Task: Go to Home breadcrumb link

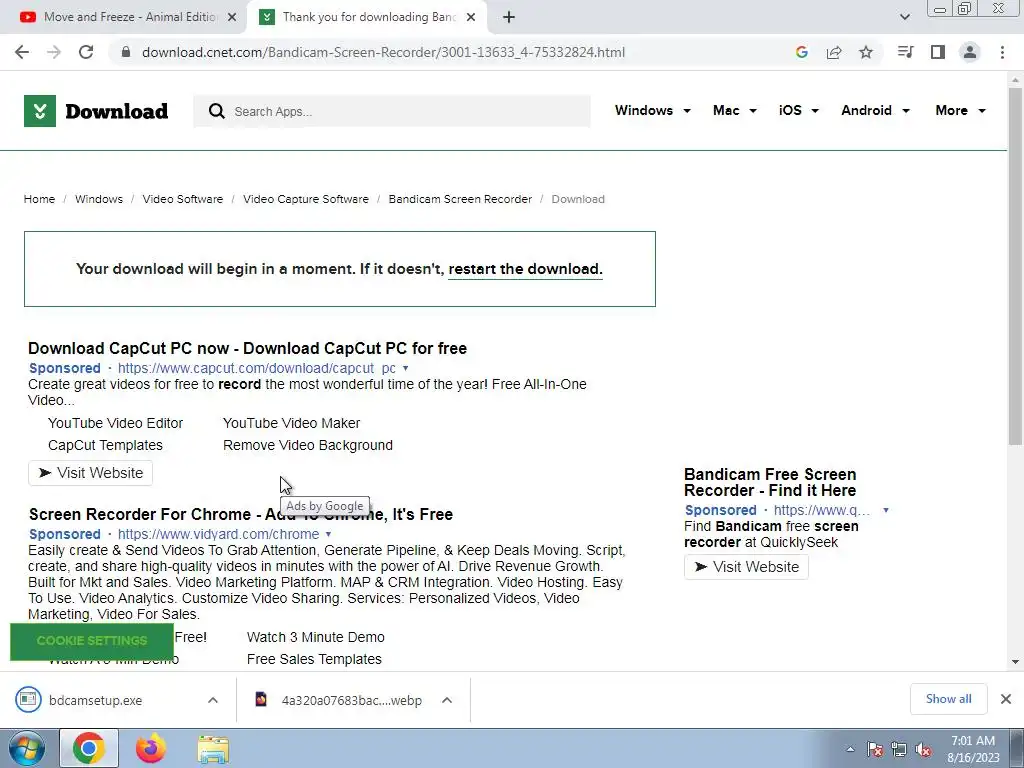Action: pyautogui.click(x=39, y=199)
